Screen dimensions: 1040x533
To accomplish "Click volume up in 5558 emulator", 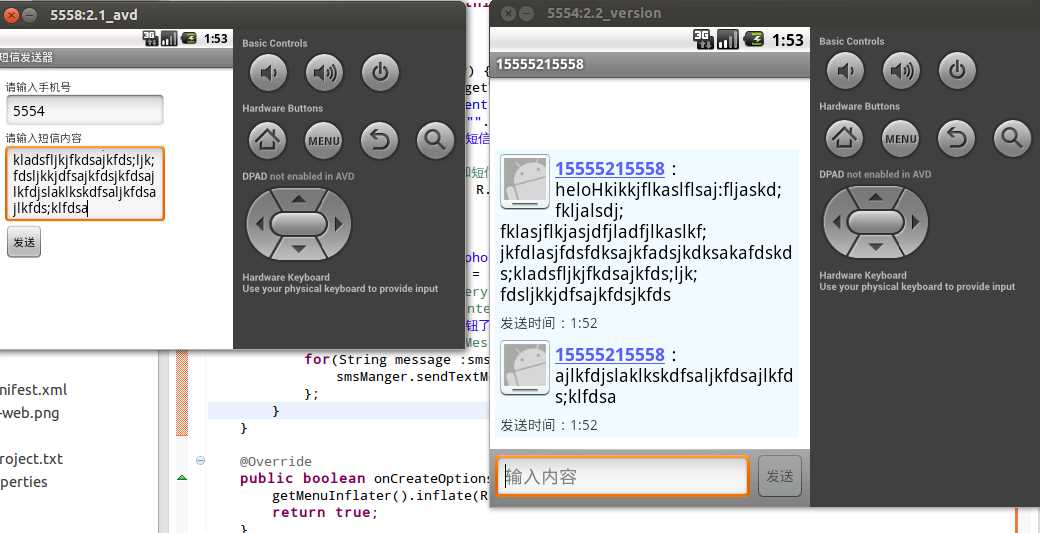I will (324, 72).
